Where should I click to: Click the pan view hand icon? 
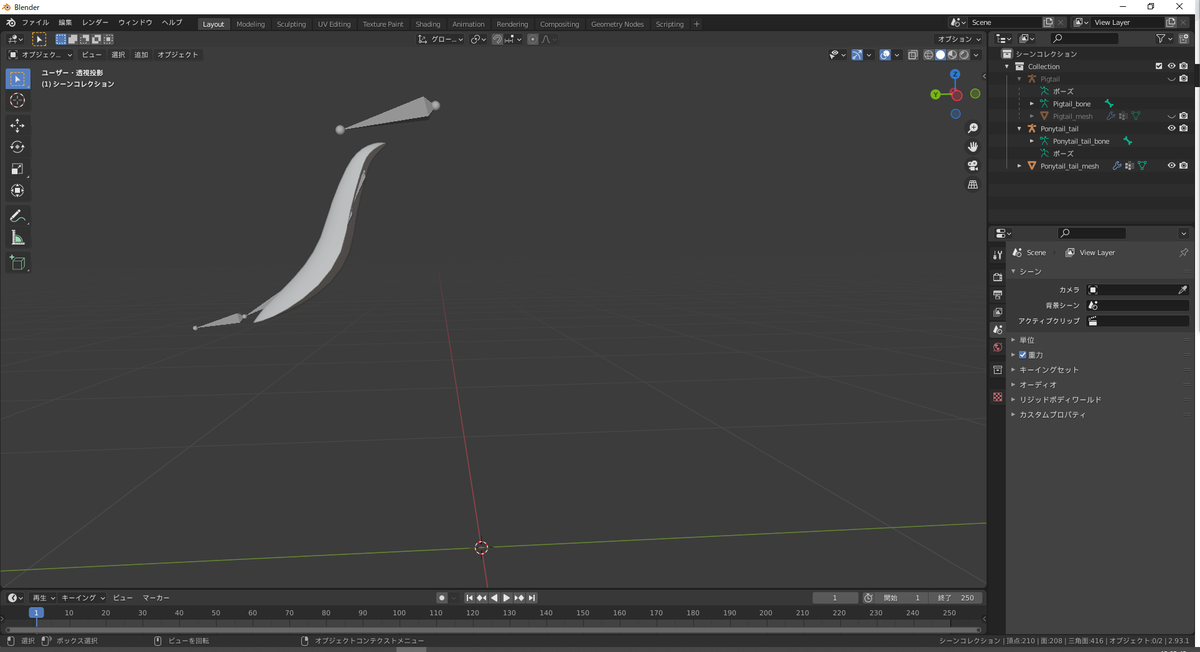[973, 147]
